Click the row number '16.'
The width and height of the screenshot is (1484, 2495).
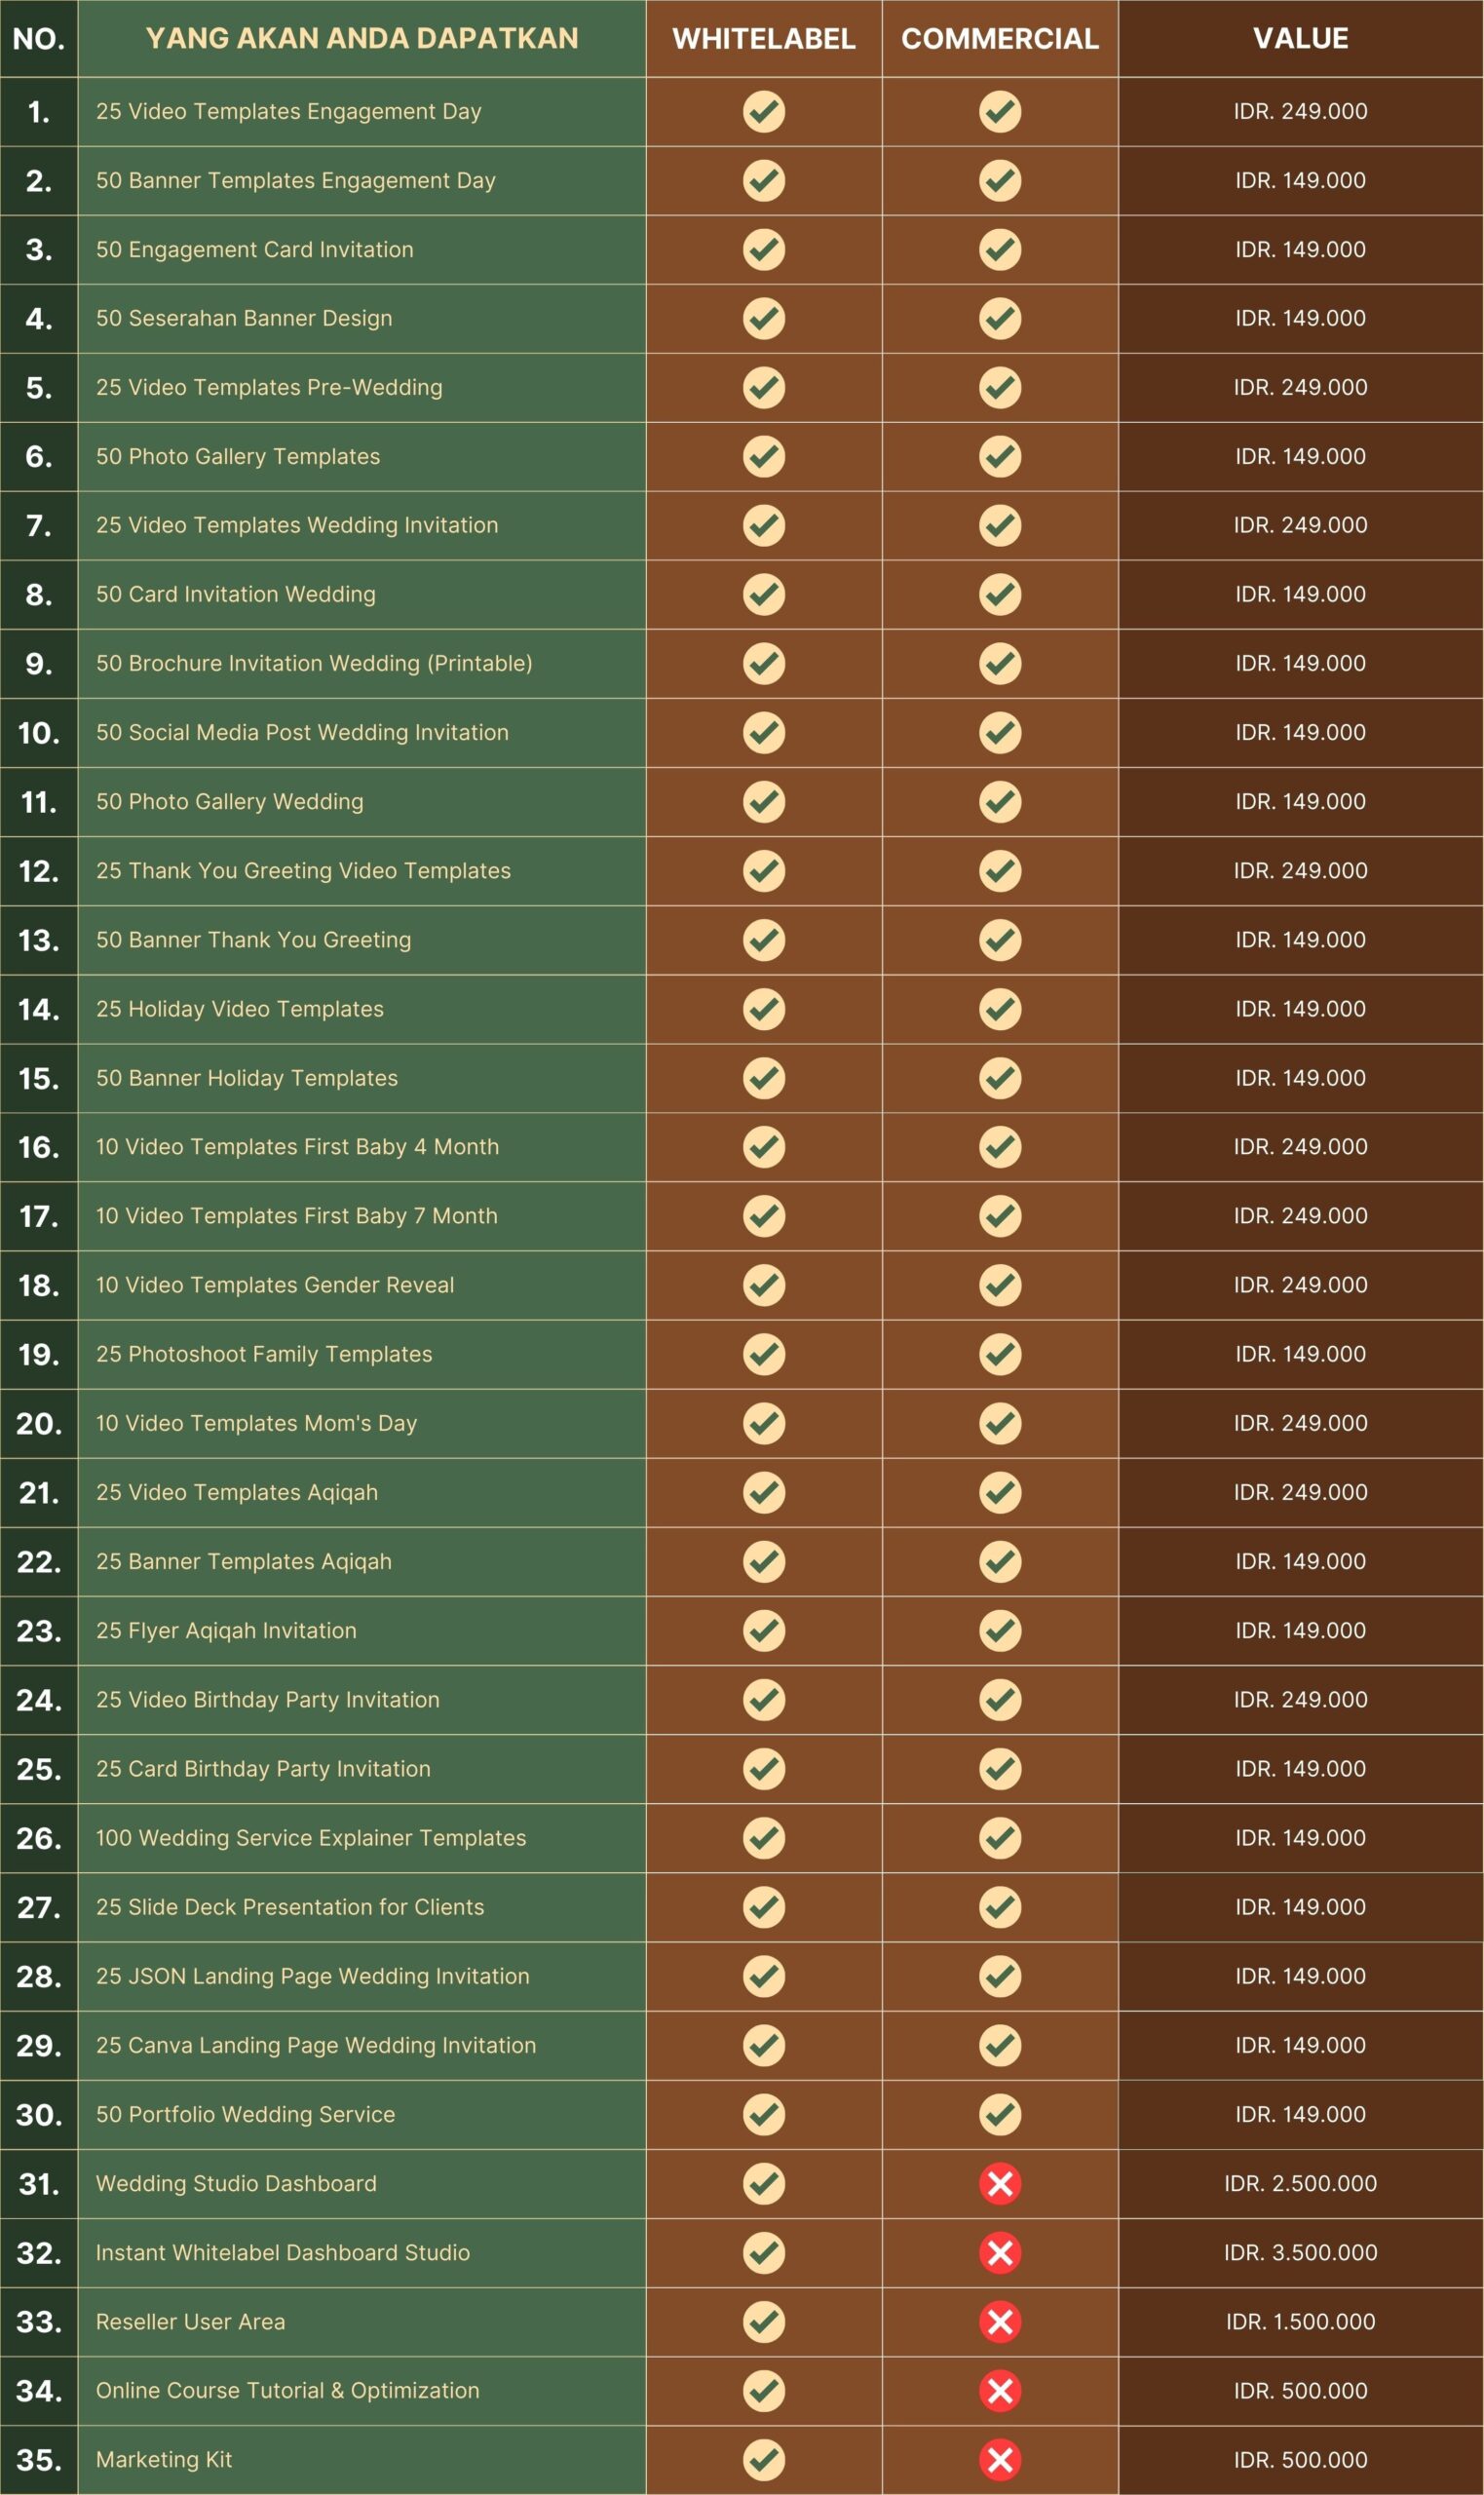[39, 1147]
